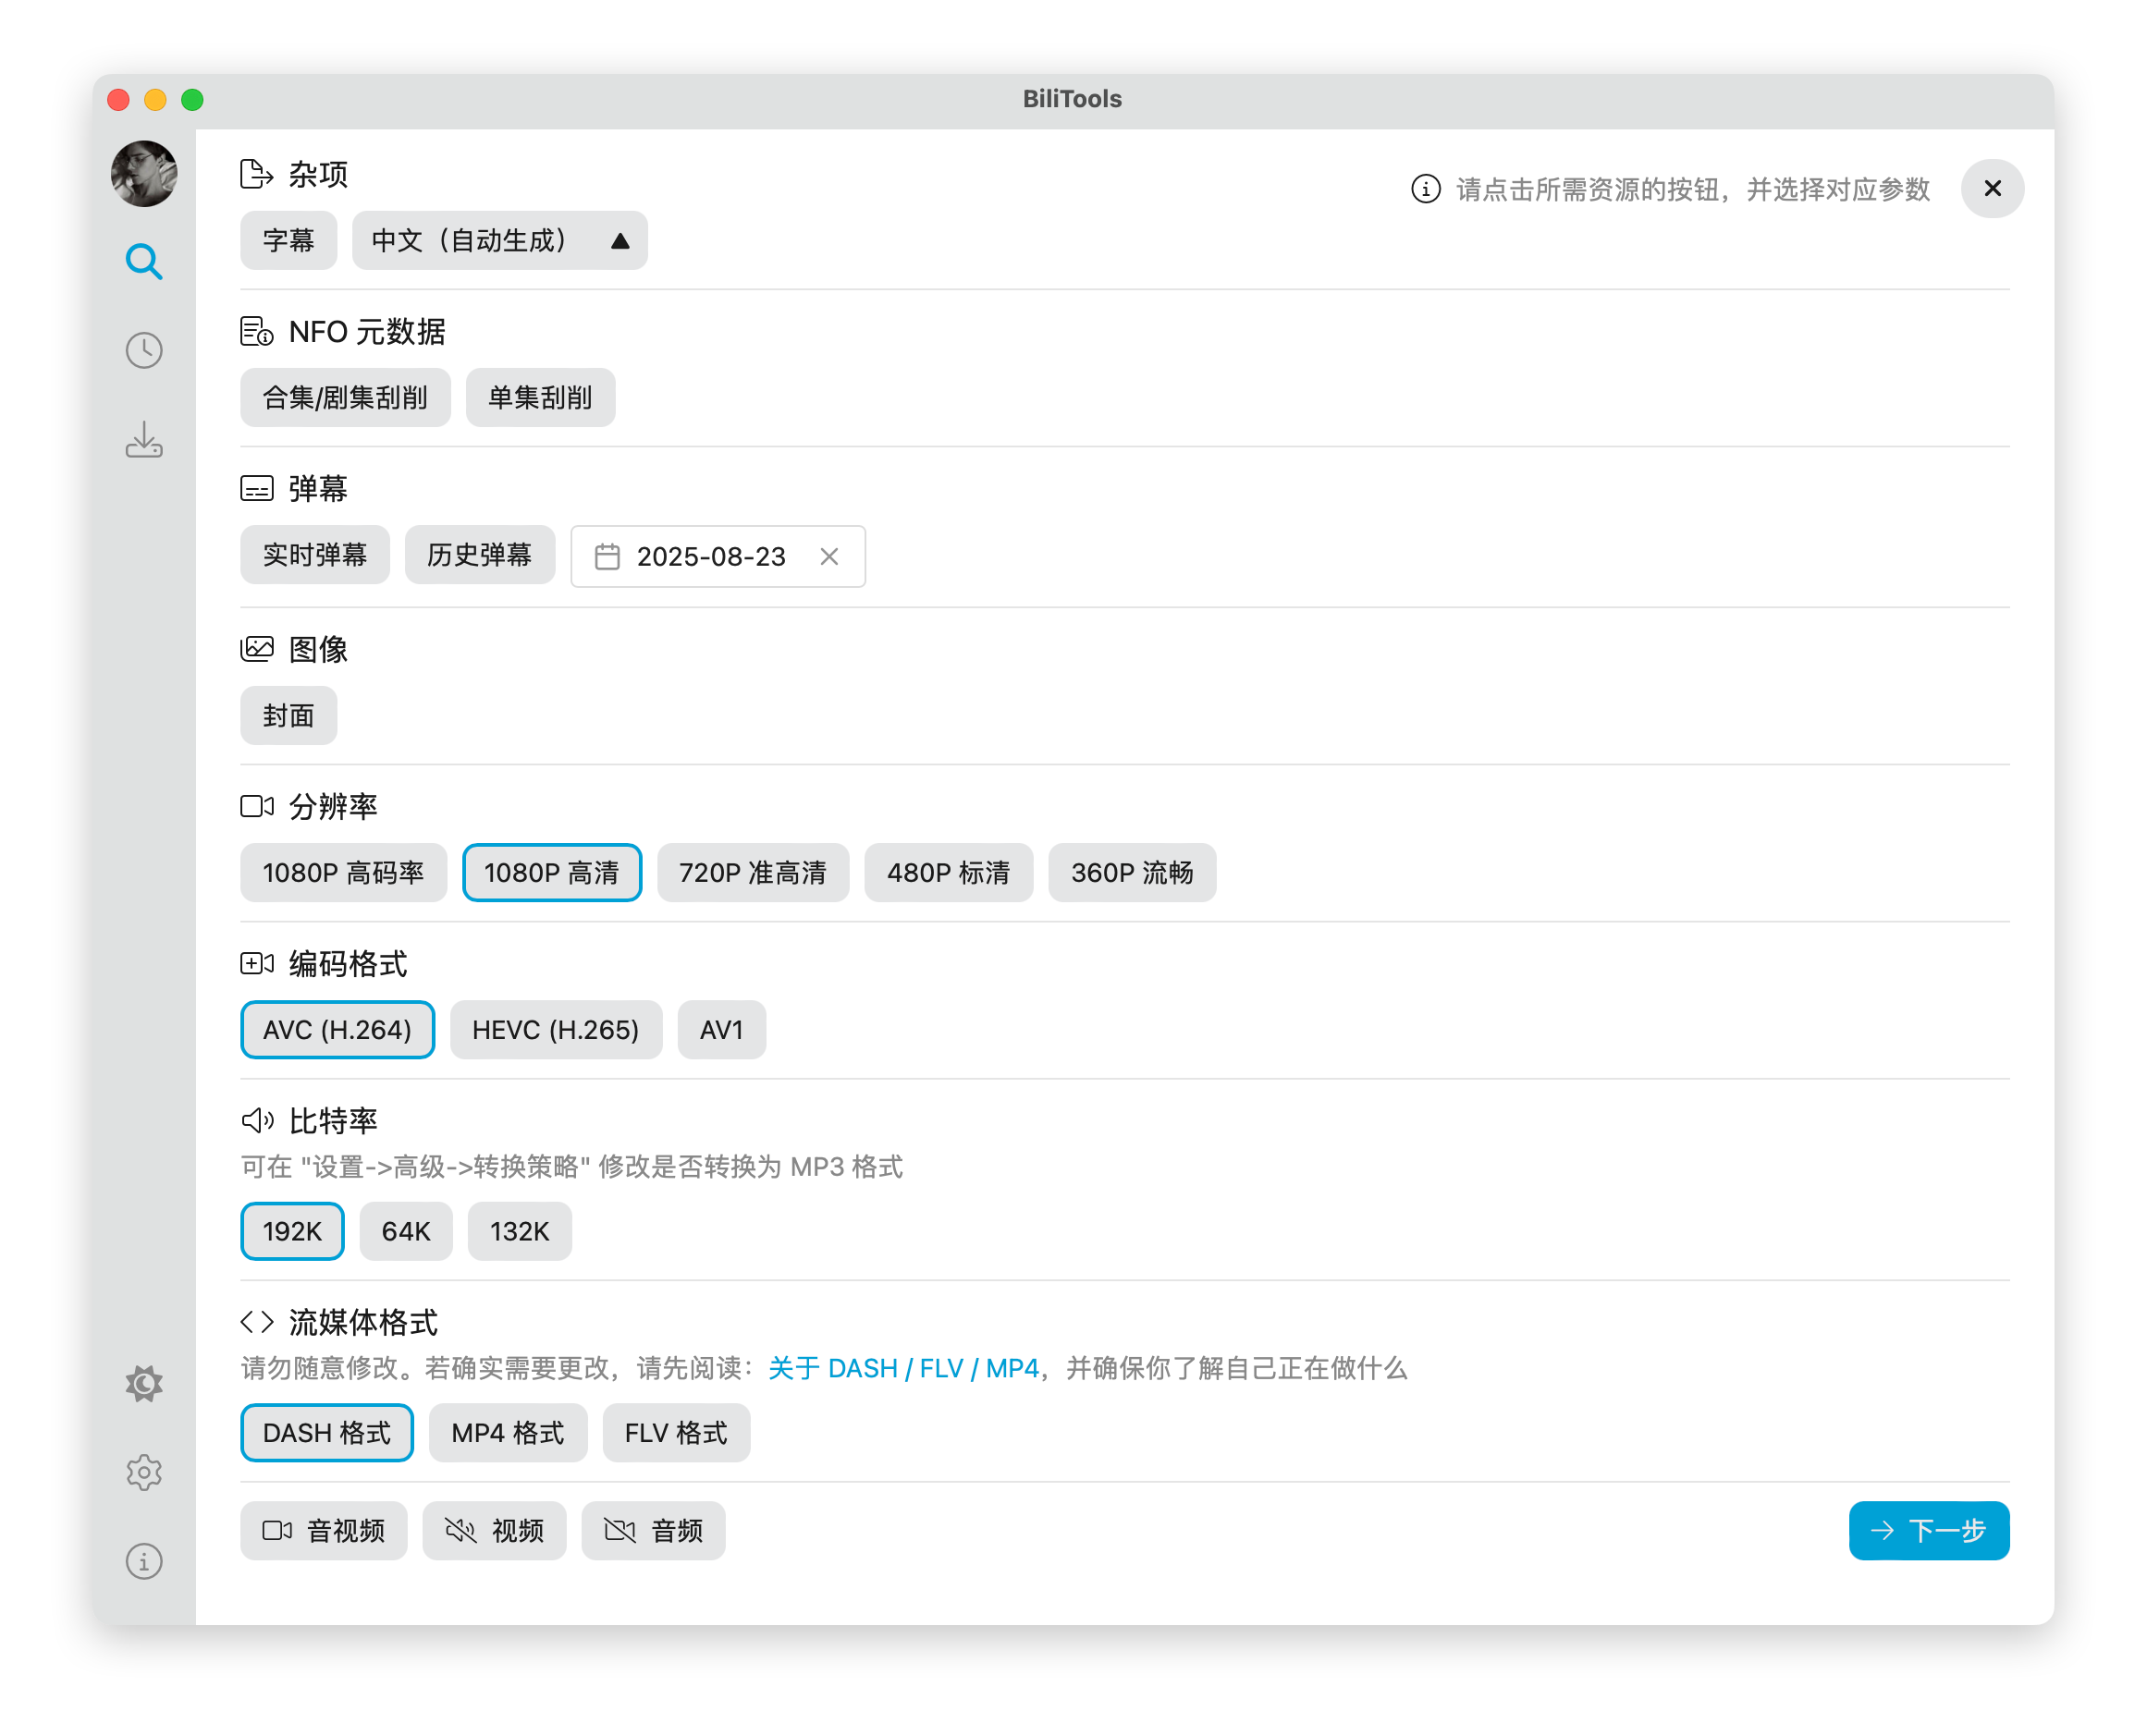Screen dimensions: 2147x1736
Task: Click the 比特率 speaker icon
Action: (x=257, y=1121)
